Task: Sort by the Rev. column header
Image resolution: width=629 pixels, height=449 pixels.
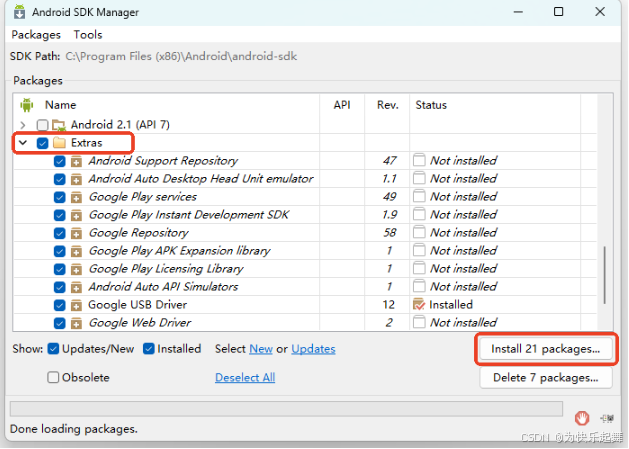Action: 388,105
